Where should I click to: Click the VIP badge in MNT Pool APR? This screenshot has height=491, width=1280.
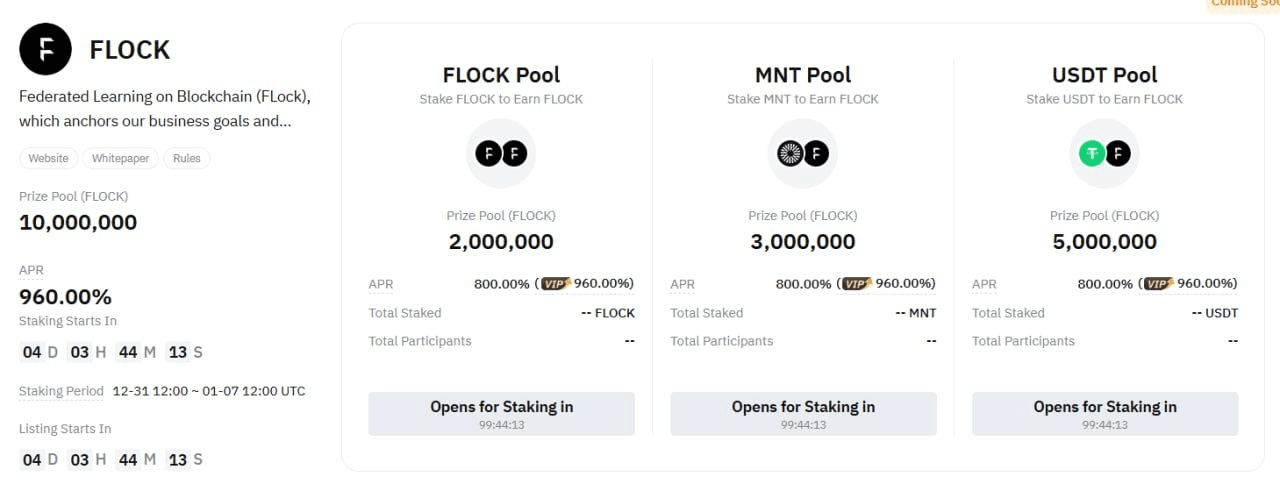click(x=857, y=284)
